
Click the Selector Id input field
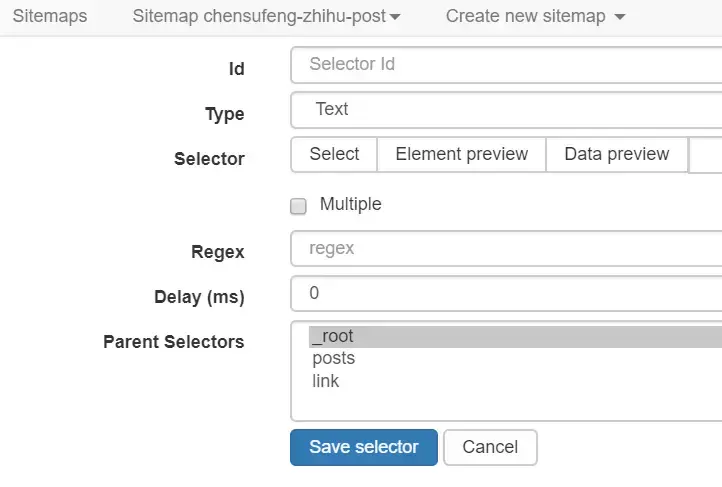(505, 65)
